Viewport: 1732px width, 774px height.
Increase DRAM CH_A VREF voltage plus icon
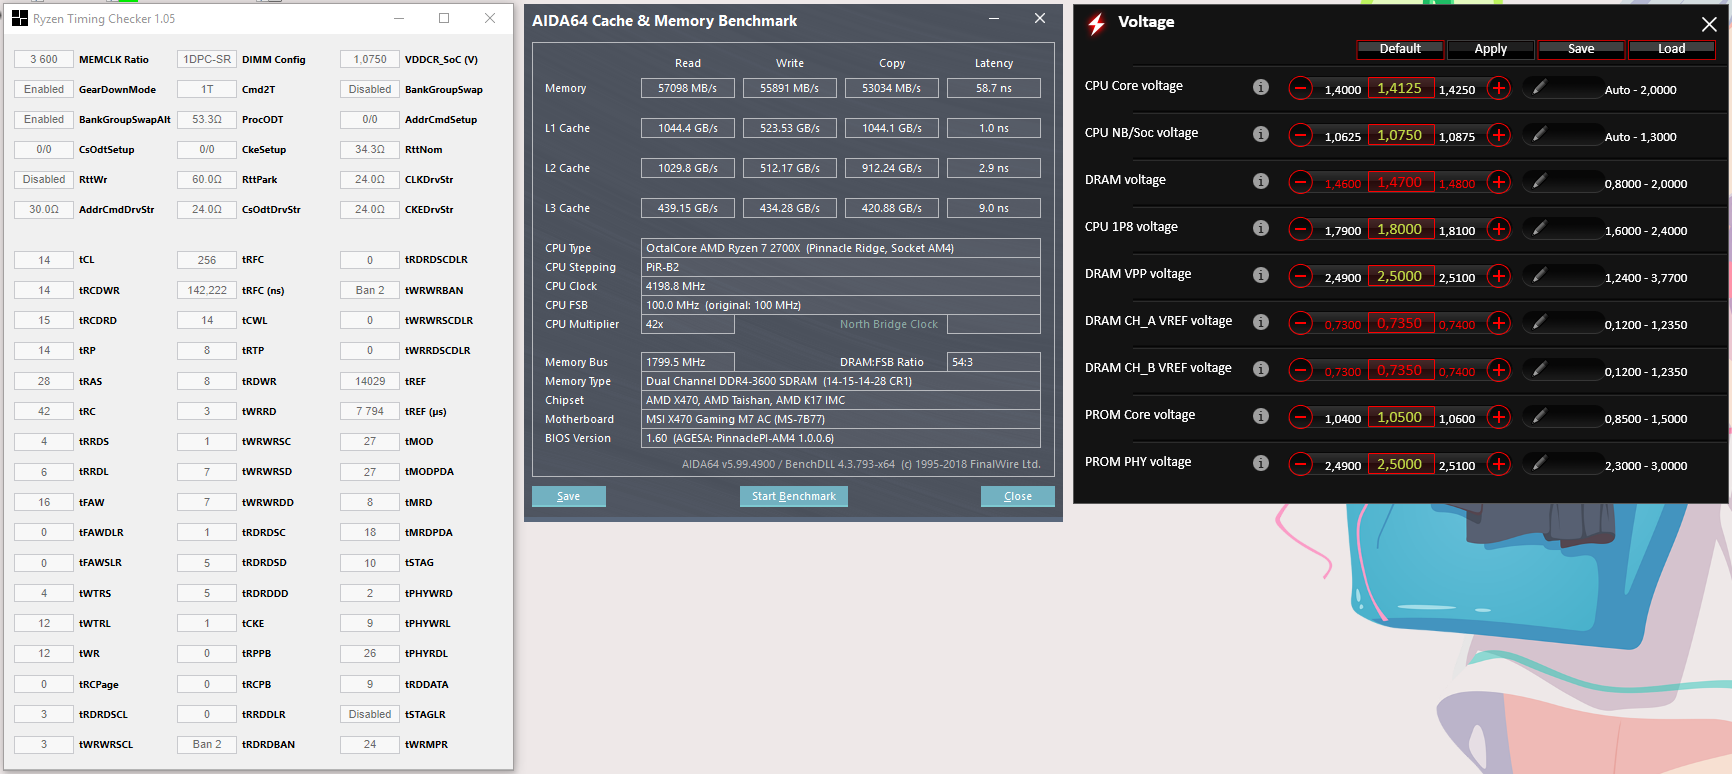pos(1499,324)
